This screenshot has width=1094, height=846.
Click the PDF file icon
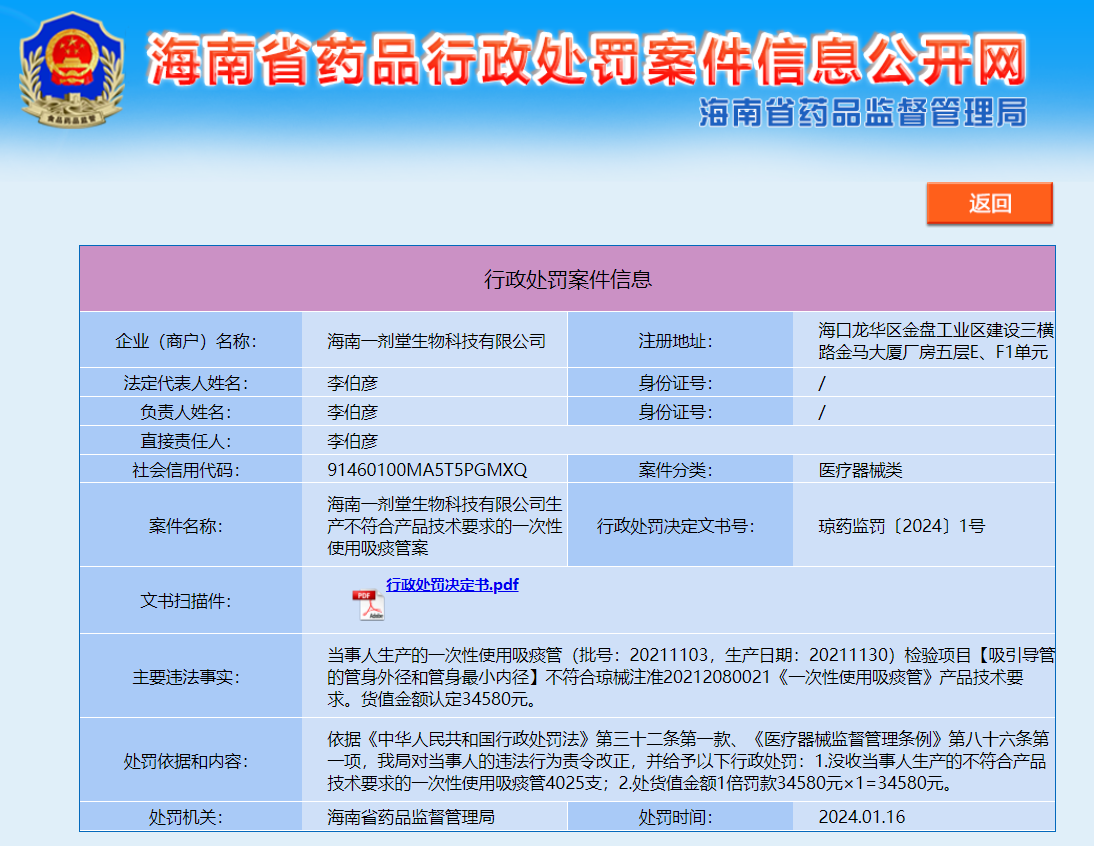coord(368,605)
